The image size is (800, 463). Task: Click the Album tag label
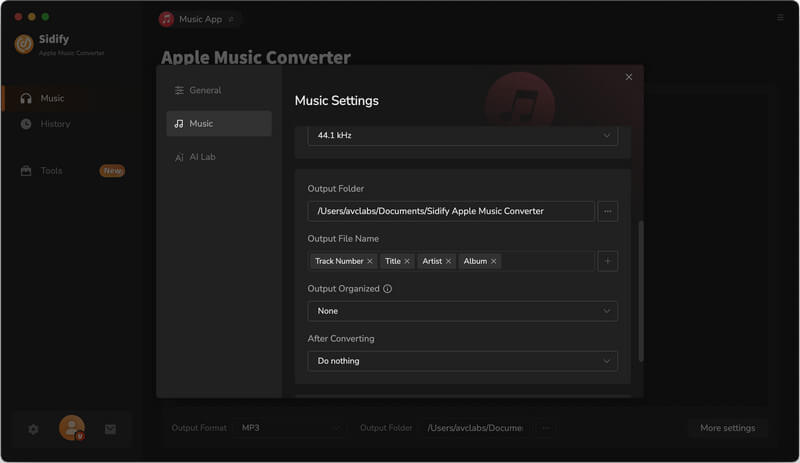pos(475,261)
